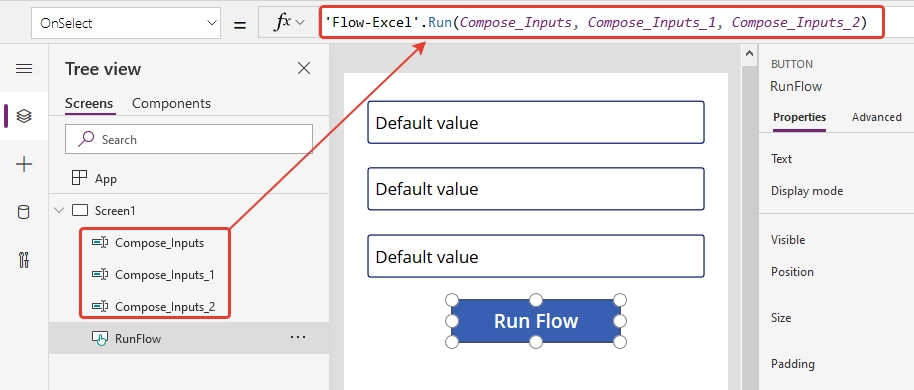This screenshot has width=914, height=390.
Task: Click the Display mode property label
Action: 807,191
